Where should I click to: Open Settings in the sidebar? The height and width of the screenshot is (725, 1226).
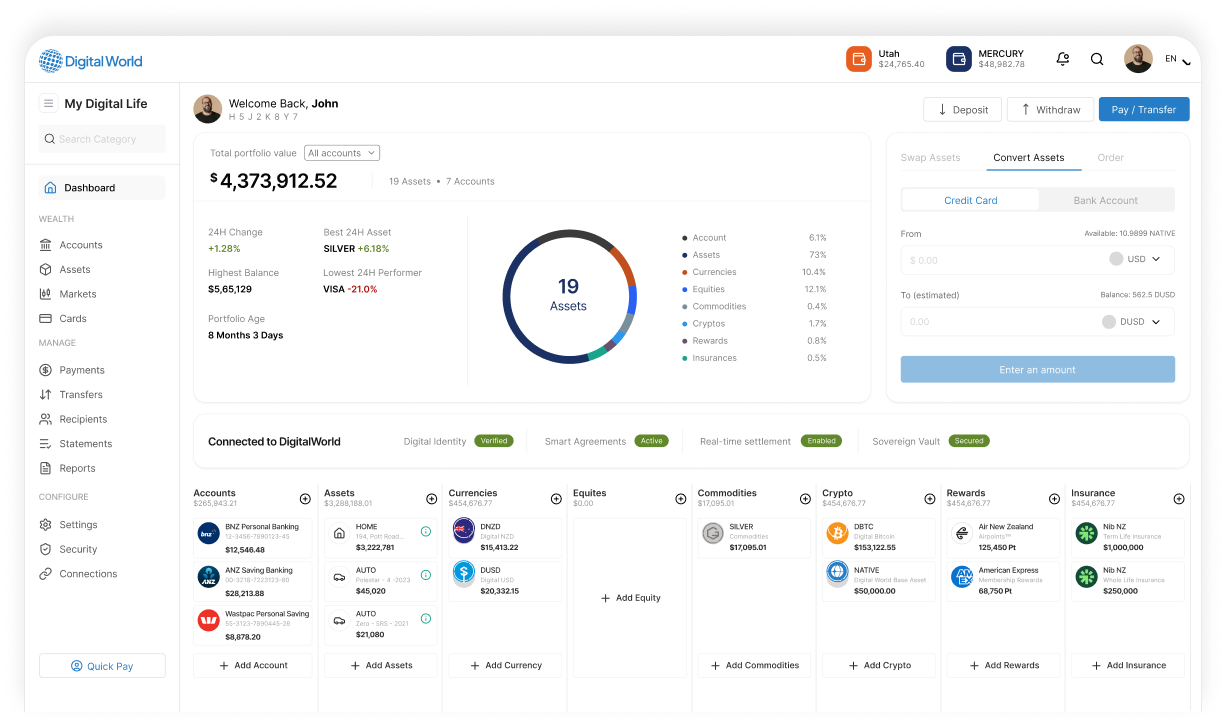point(68,525)
